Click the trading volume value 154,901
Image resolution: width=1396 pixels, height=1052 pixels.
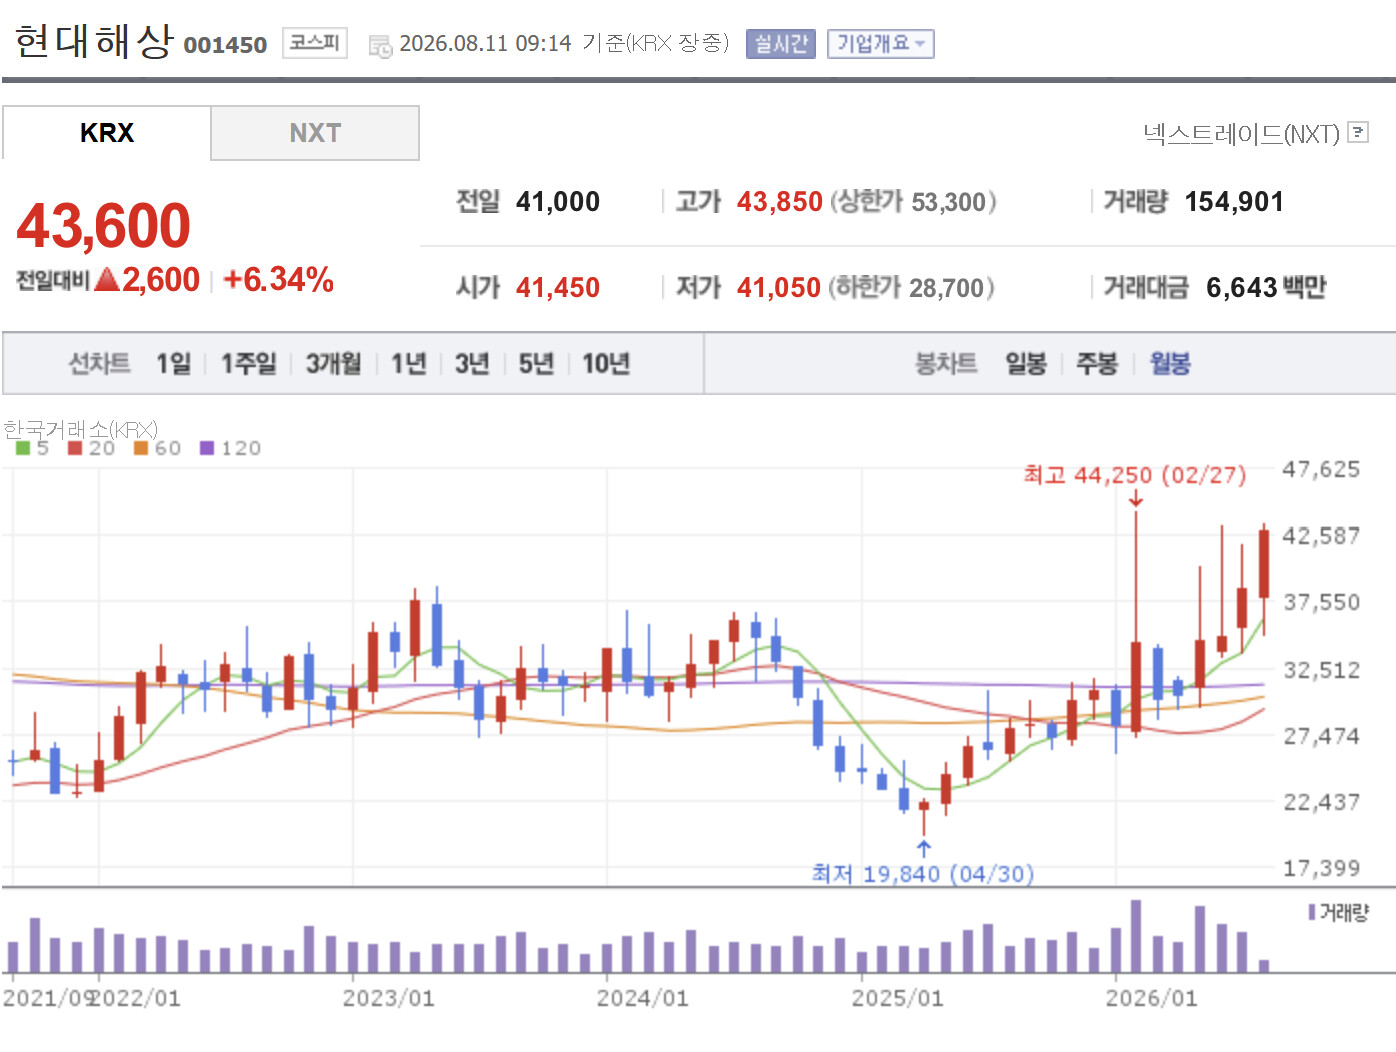pos(1234,202)
